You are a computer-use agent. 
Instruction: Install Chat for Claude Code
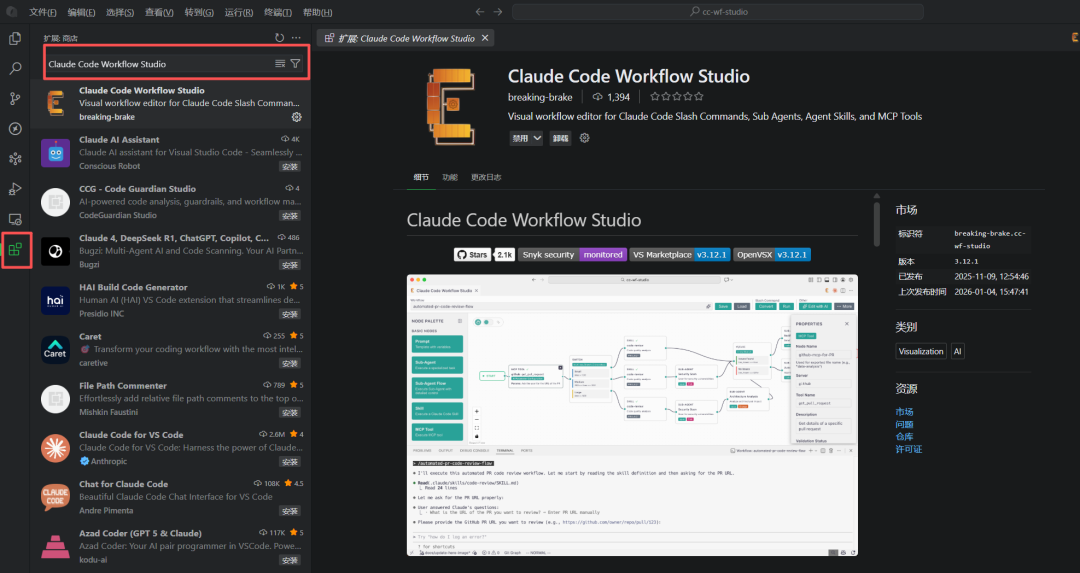290,511
